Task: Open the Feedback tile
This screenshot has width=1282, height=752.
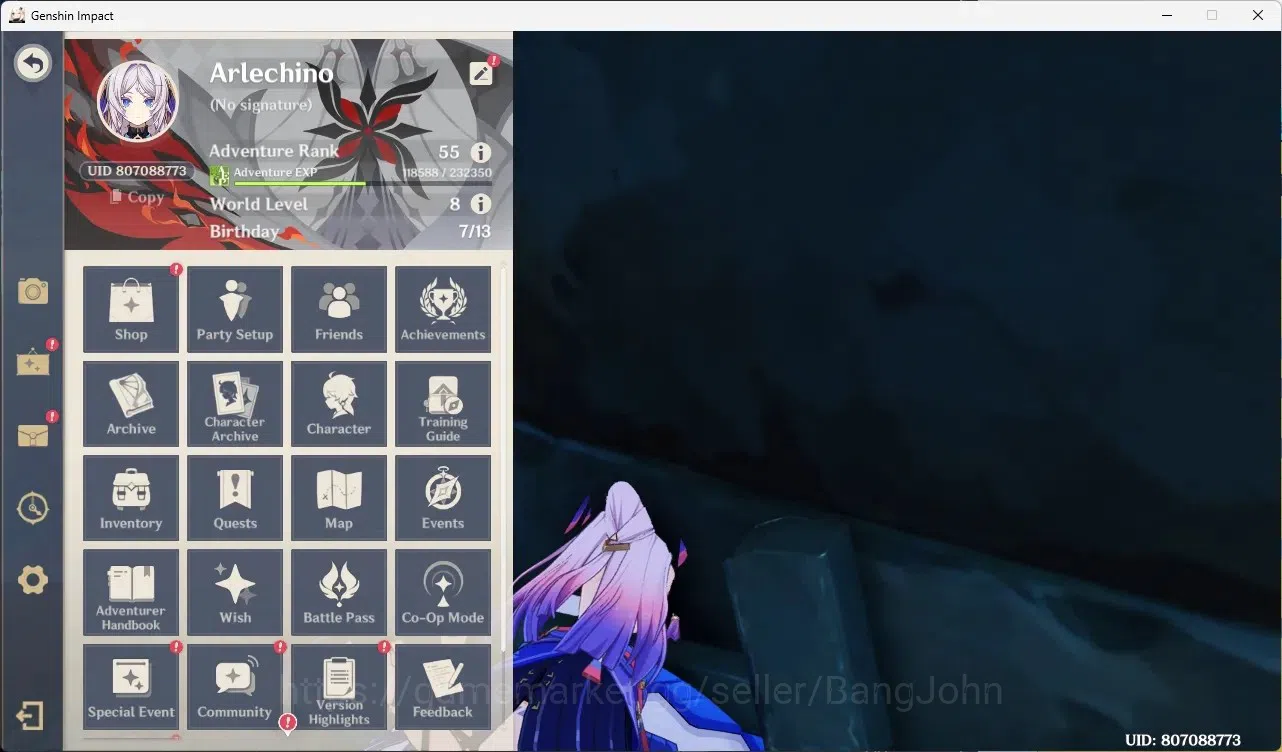Action: click(443, 686)
